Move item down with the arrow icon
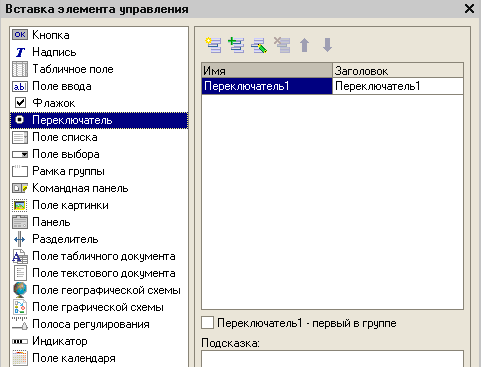Screen dimensions: 481x367 pos(327,45)
